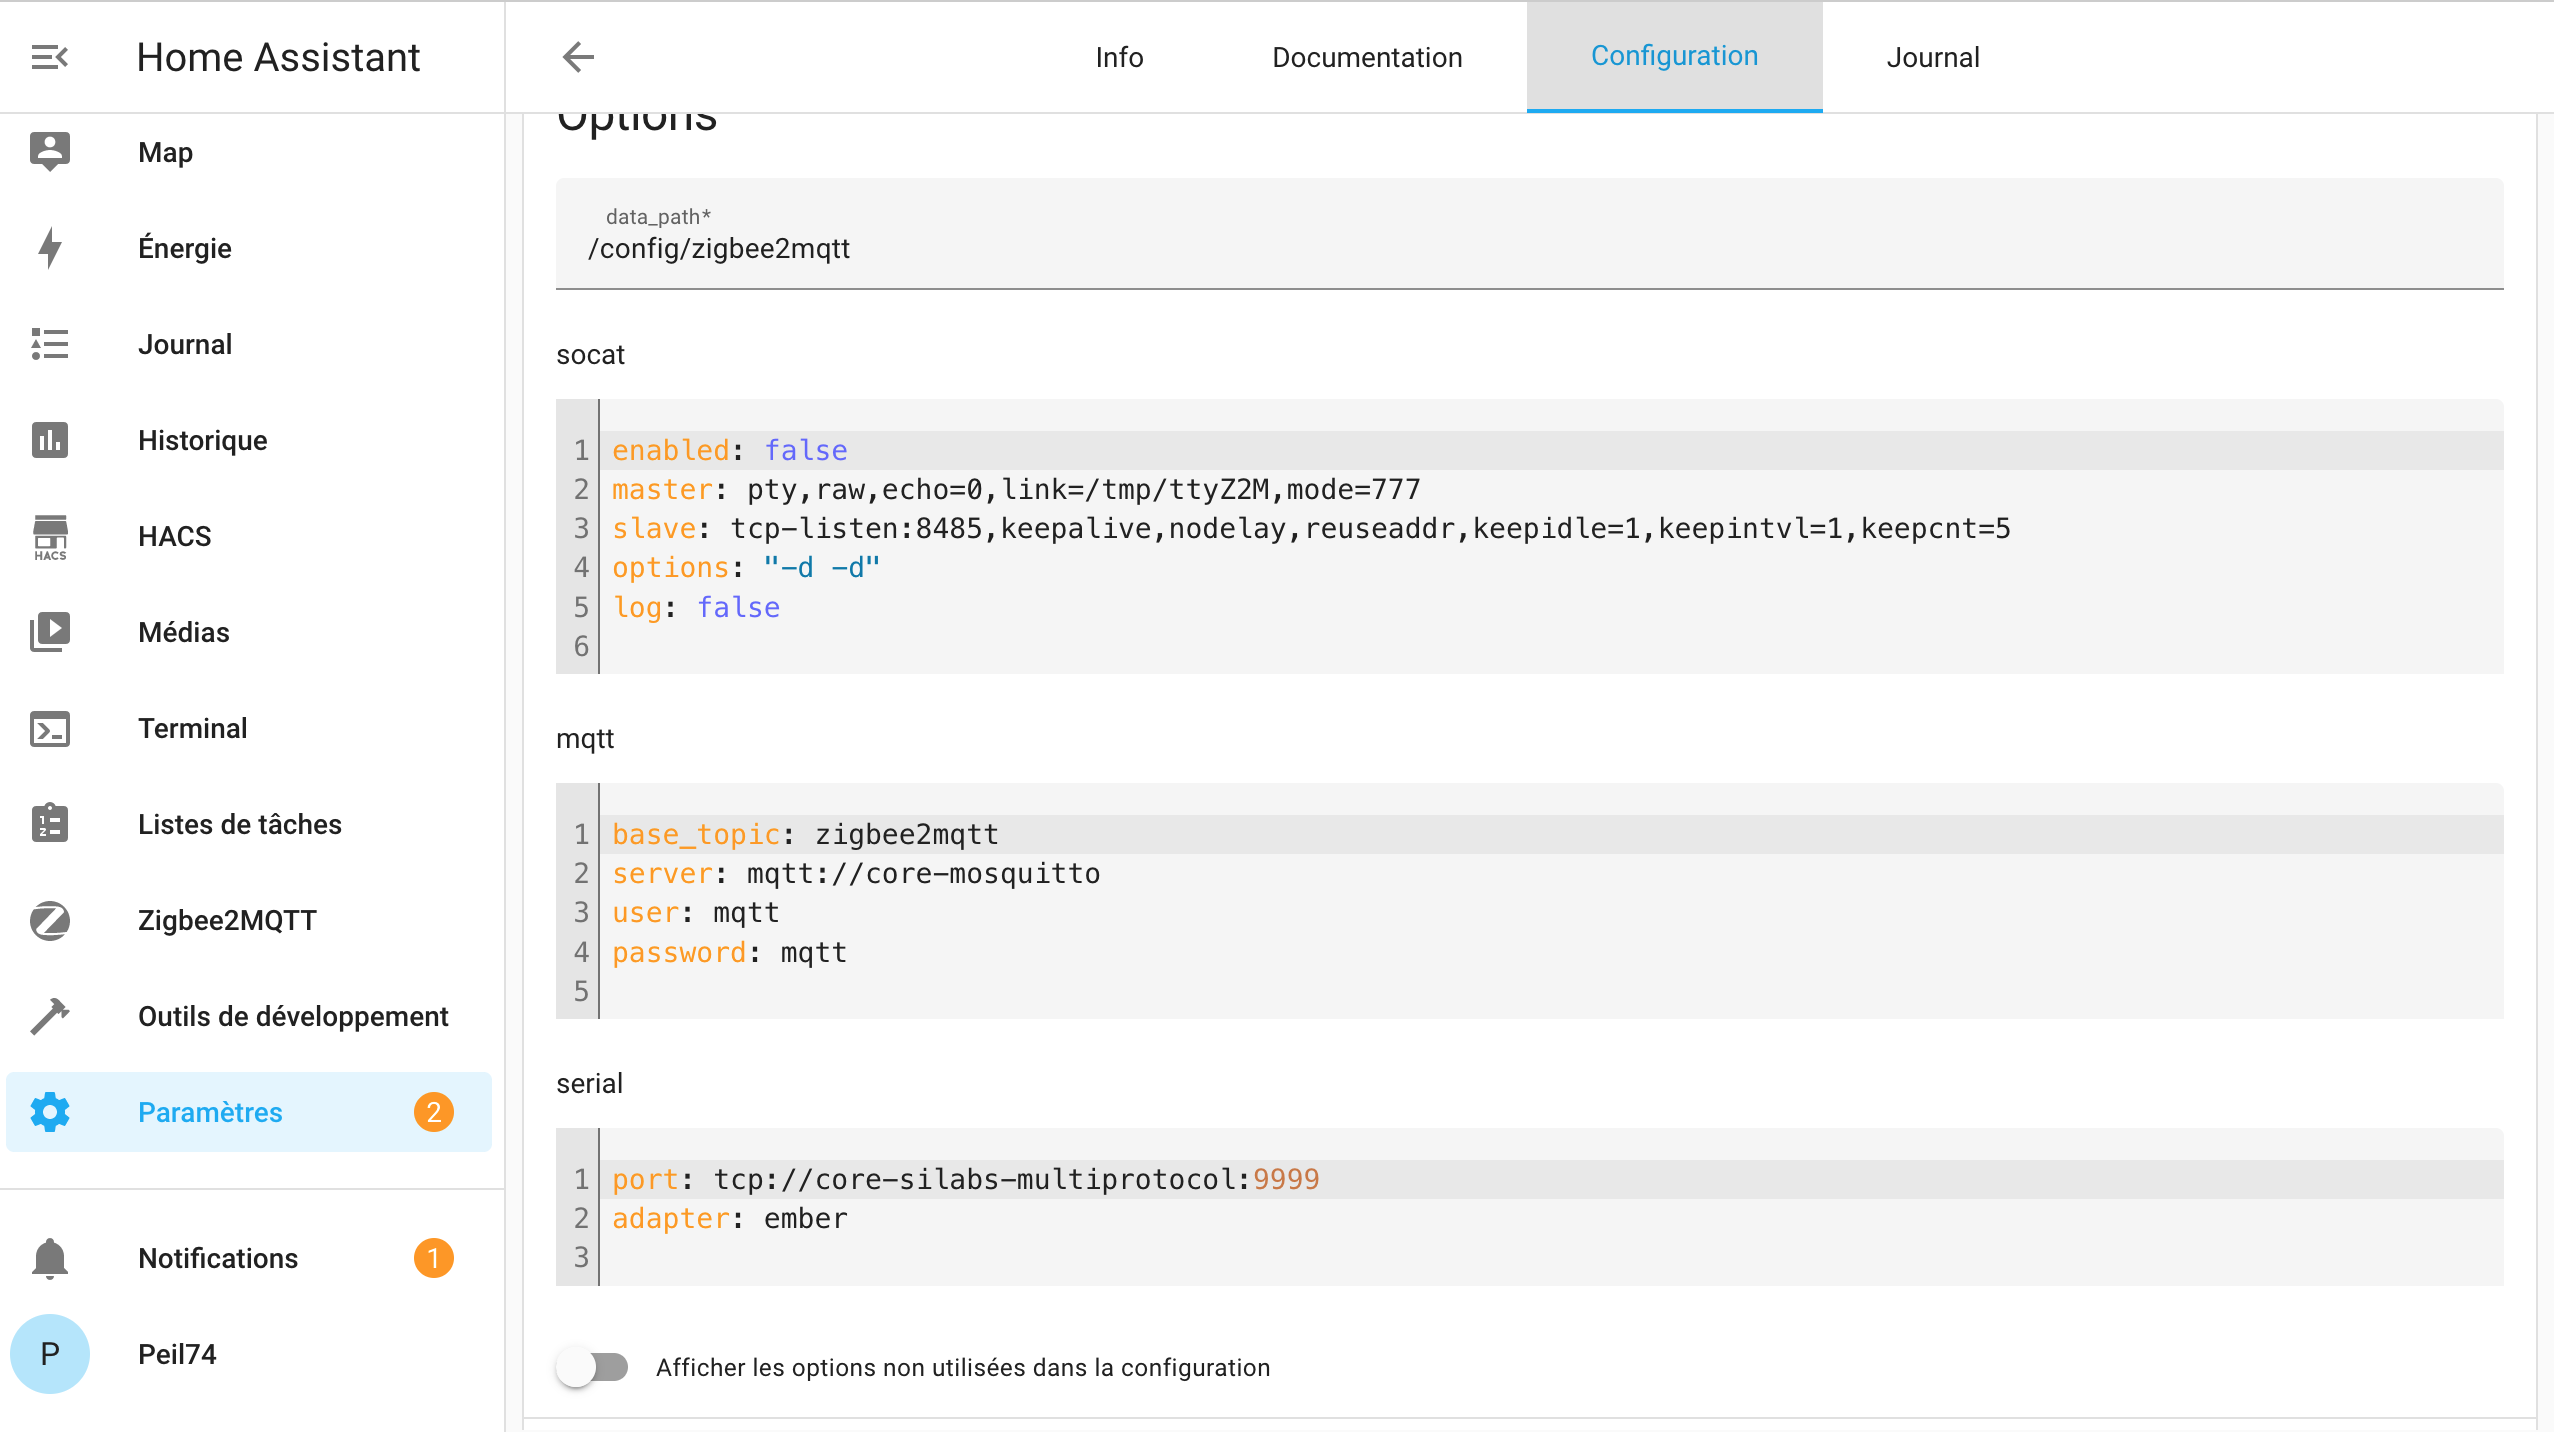Open the Peil74 user profile

(x=176, y=1354)
